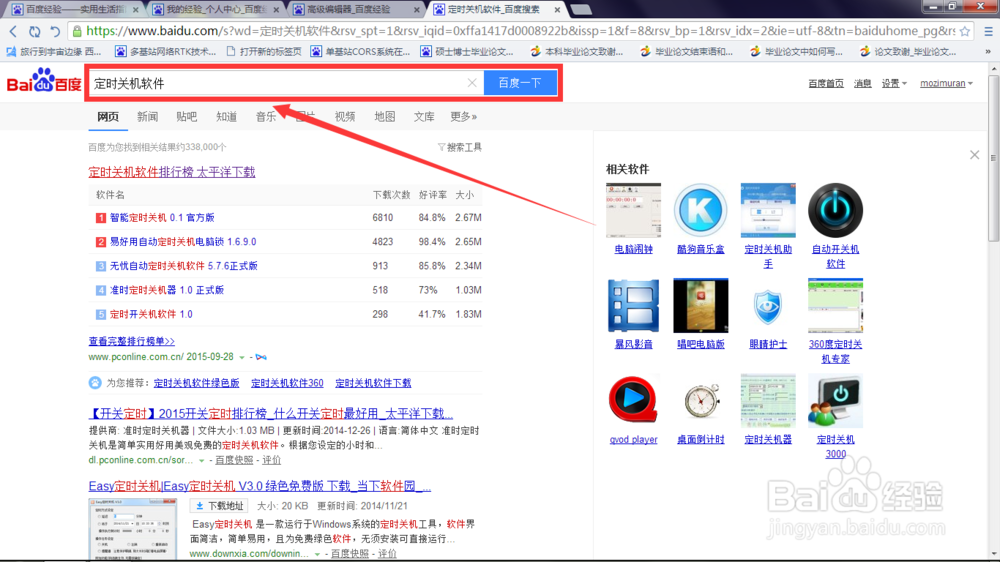1000x562 pixels.
Task: Close the 定时关机软件_百度搜索 tab
Action: click(557, 10)
